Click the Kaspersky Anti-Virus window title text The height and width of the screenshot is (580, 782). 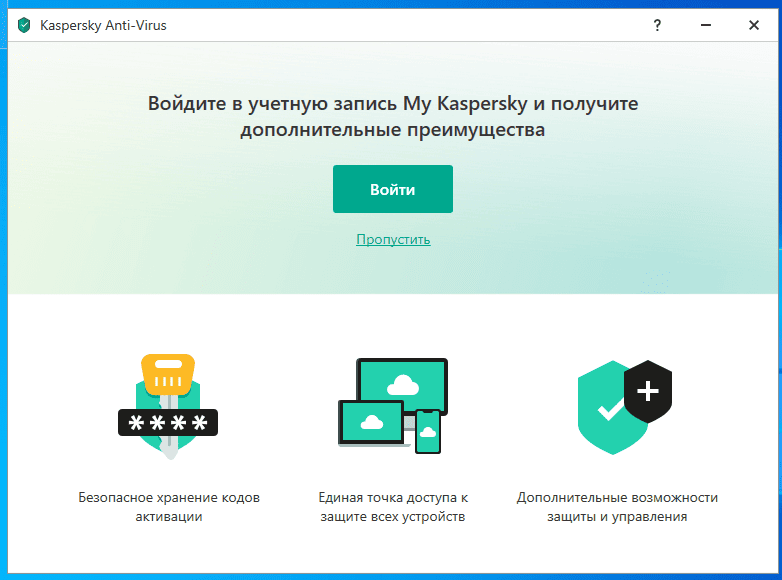point(103,25)
